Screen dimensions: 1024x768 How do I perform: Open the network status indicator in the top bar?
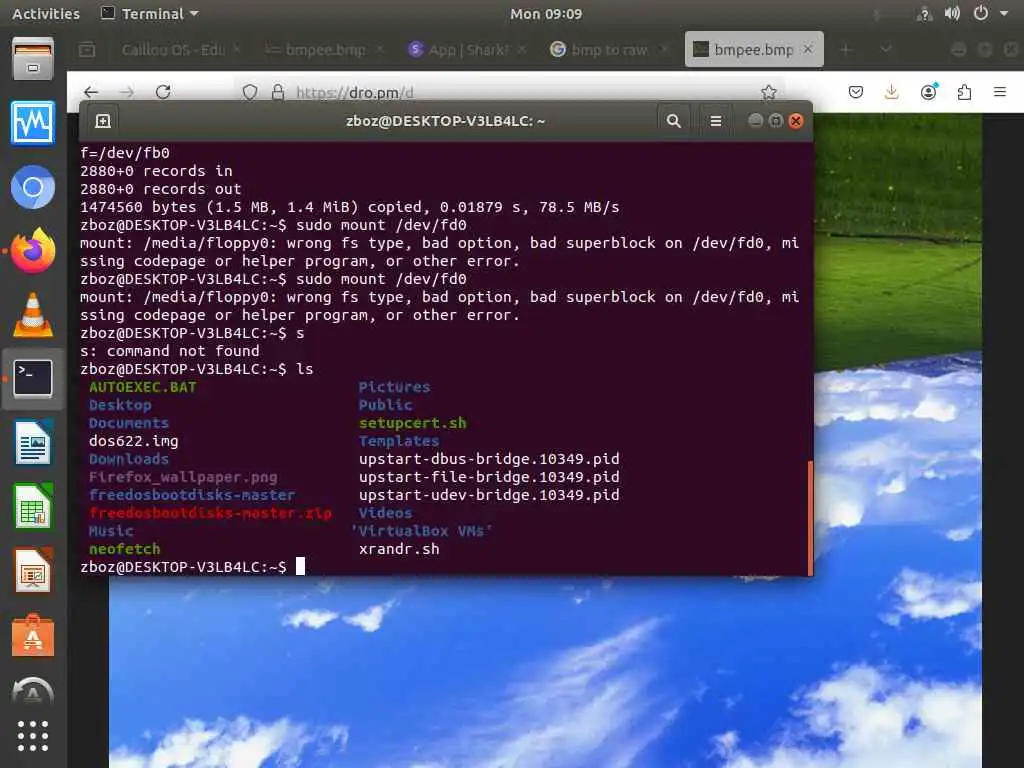pos(924,14)
